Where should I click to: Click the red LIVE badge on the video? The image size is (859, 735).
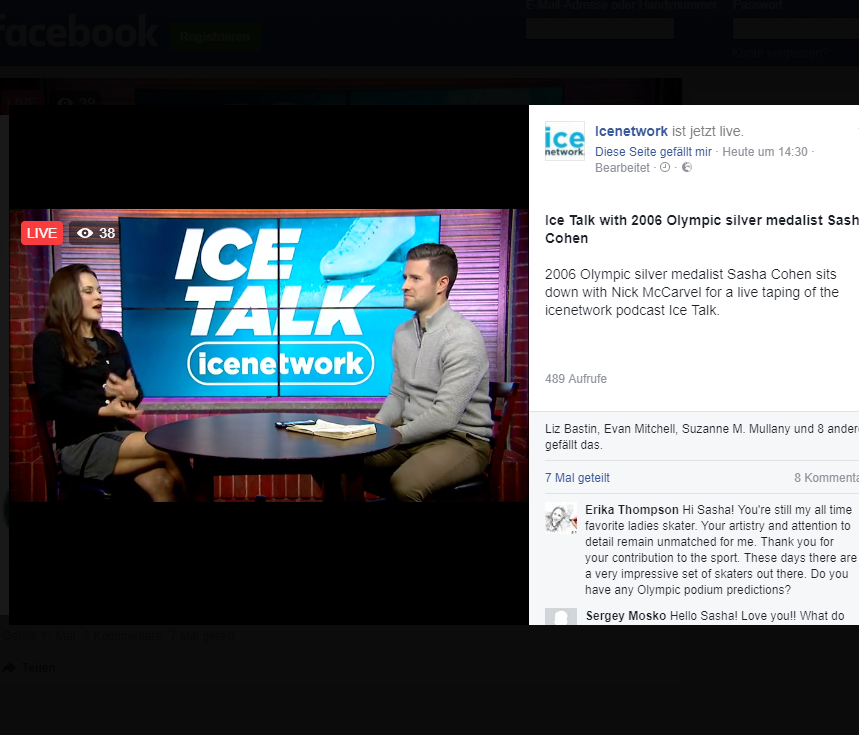[x=42, y=233]
